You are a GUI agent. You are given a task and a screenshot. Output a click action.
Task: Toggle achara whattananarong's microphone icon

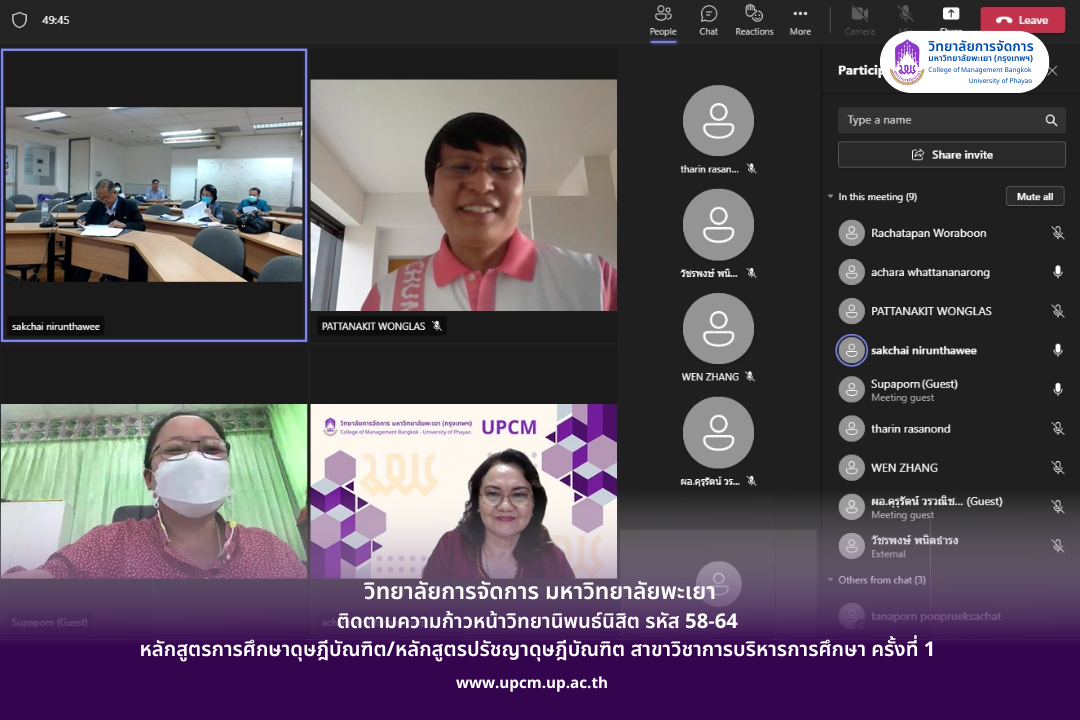click(x=1057, y=271)
